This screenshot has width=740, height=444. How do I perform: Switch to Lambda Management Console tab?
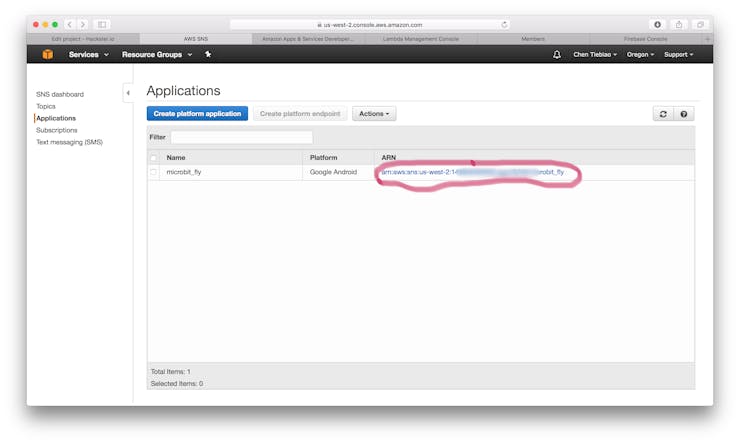(420, 39)
